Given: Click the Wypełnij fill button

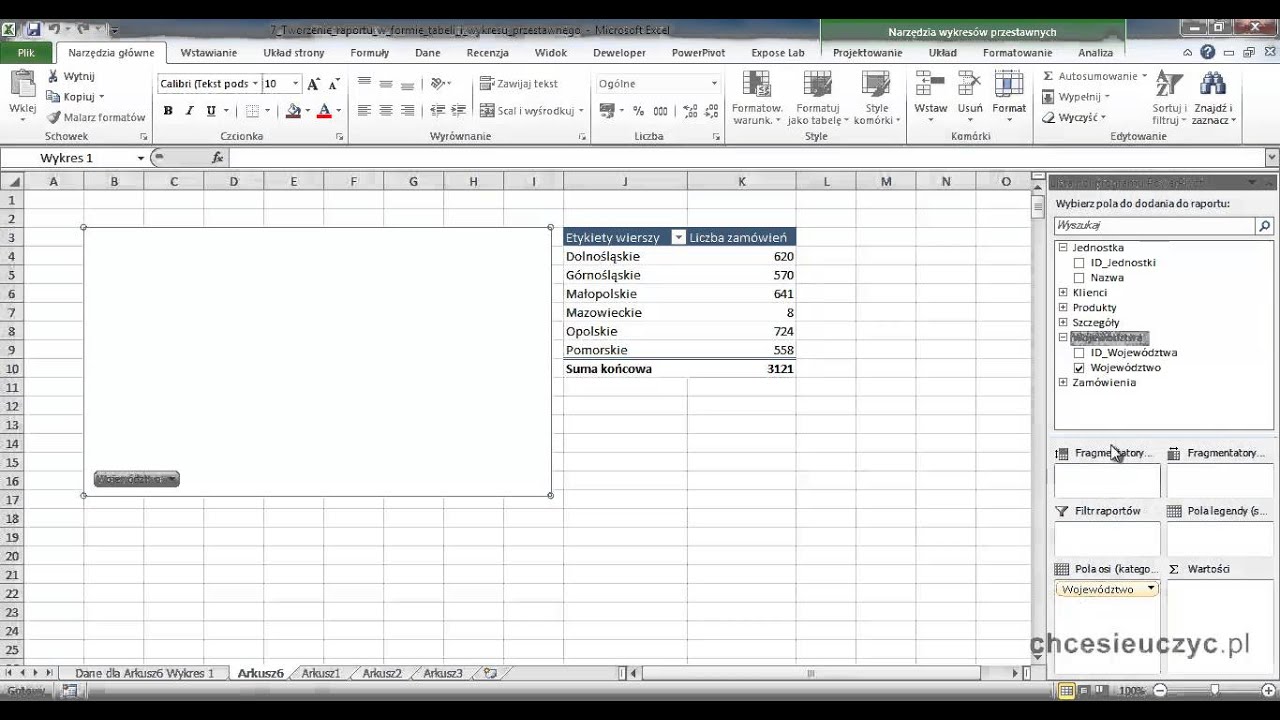Looking at the screenshot, I should 1076,97.
